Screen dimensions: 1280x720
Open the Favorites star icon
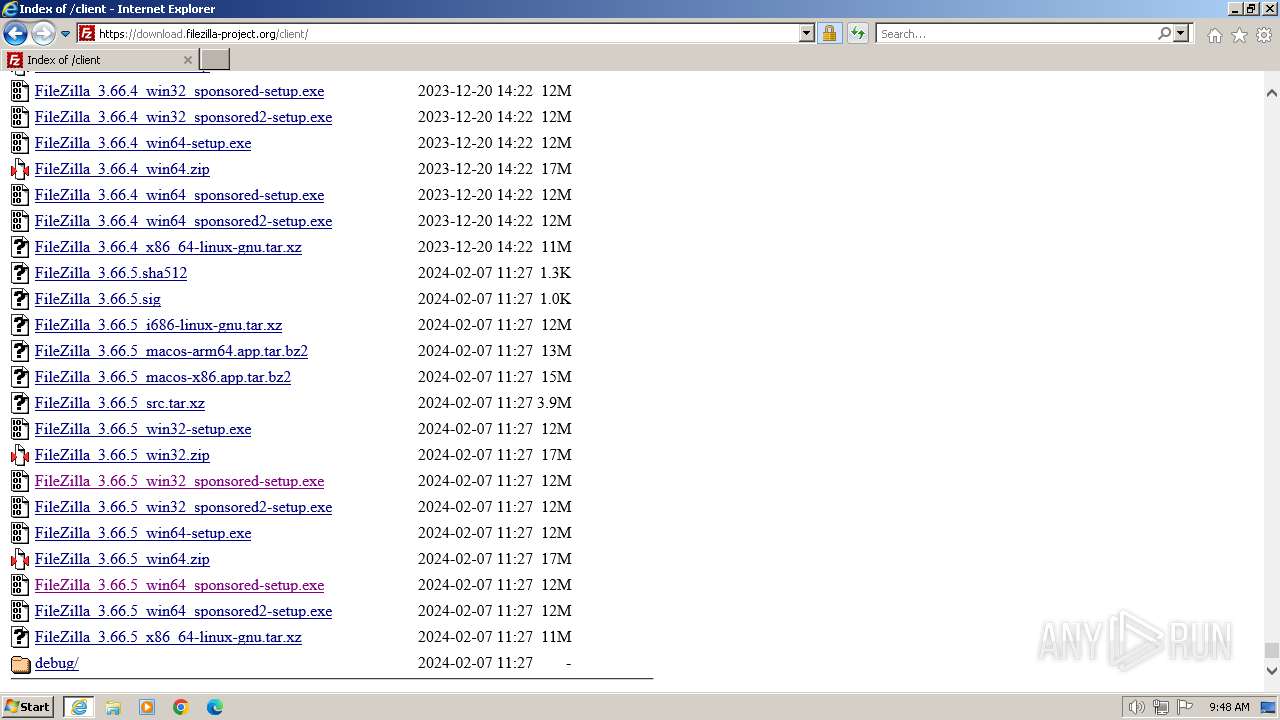point(1239,35)
